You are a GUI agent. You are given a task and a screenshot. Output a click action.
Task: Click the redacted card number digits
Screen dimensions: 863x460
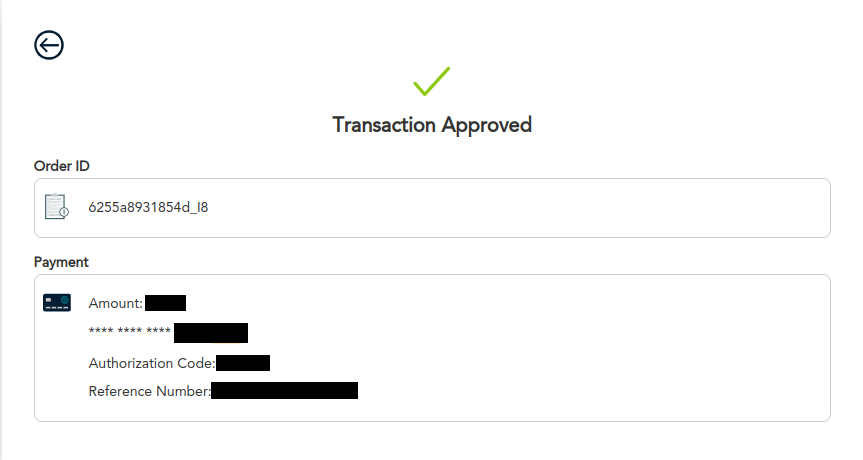210,333
